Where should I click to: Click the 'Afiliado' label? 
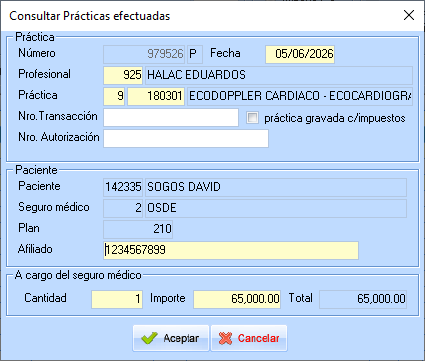[35, 249]
